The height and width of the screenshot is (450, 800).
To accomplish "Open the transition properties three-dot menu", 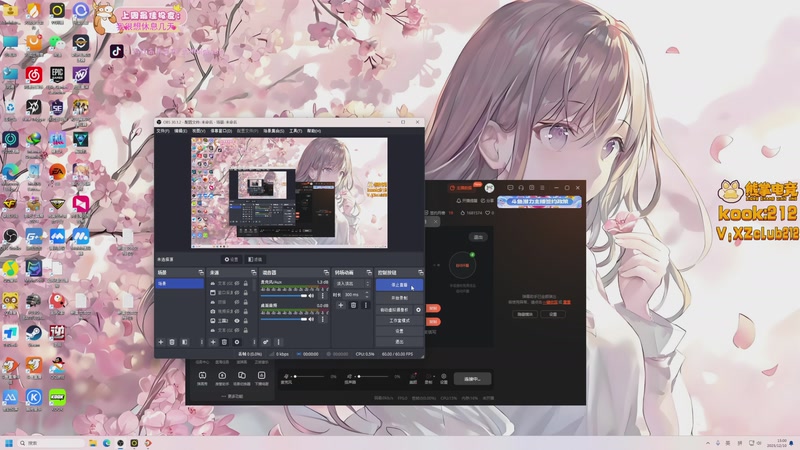I will [365, 305].
